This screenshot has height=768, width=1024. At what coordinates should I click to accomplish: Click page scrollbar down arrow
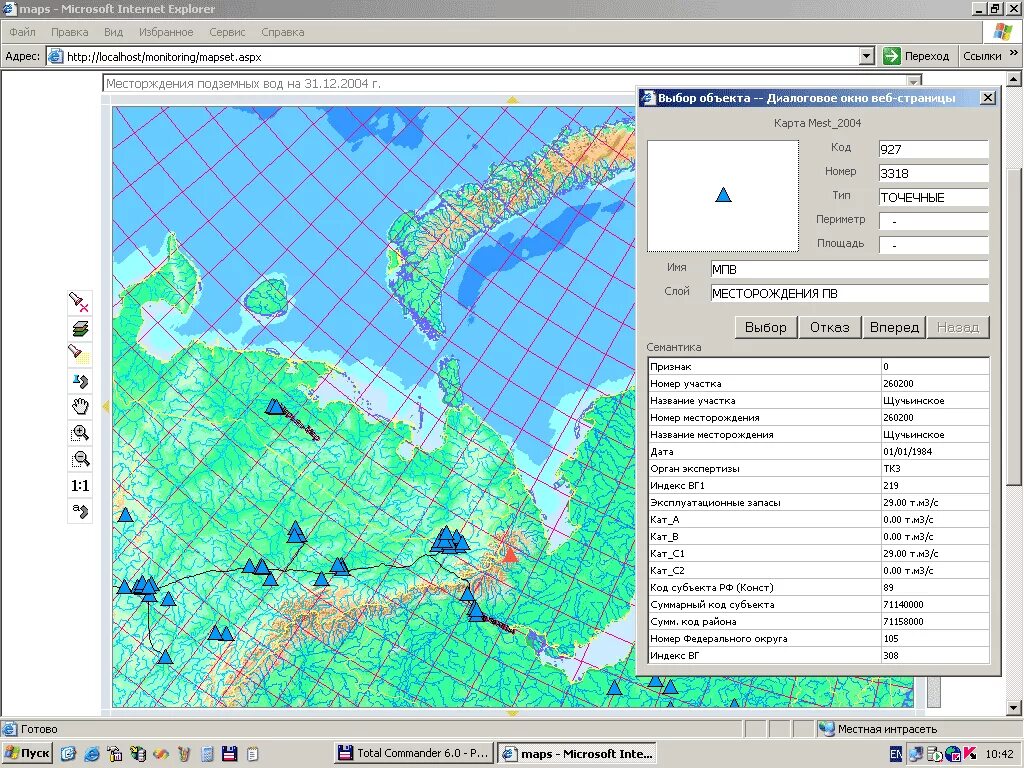click(1014, 708)
